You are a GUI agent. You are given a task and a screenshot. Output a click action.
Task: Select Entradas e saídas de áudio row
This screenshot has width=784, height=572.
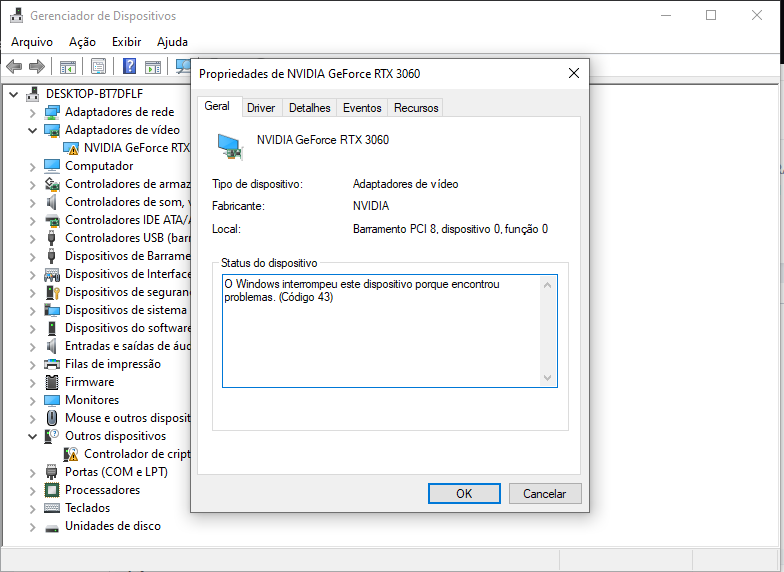(x=117, y=346)
